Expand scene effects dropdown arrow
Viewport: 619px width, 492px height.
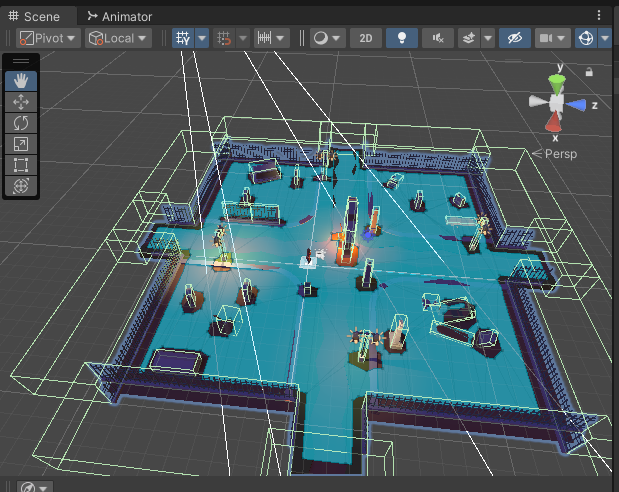point(488,38)
